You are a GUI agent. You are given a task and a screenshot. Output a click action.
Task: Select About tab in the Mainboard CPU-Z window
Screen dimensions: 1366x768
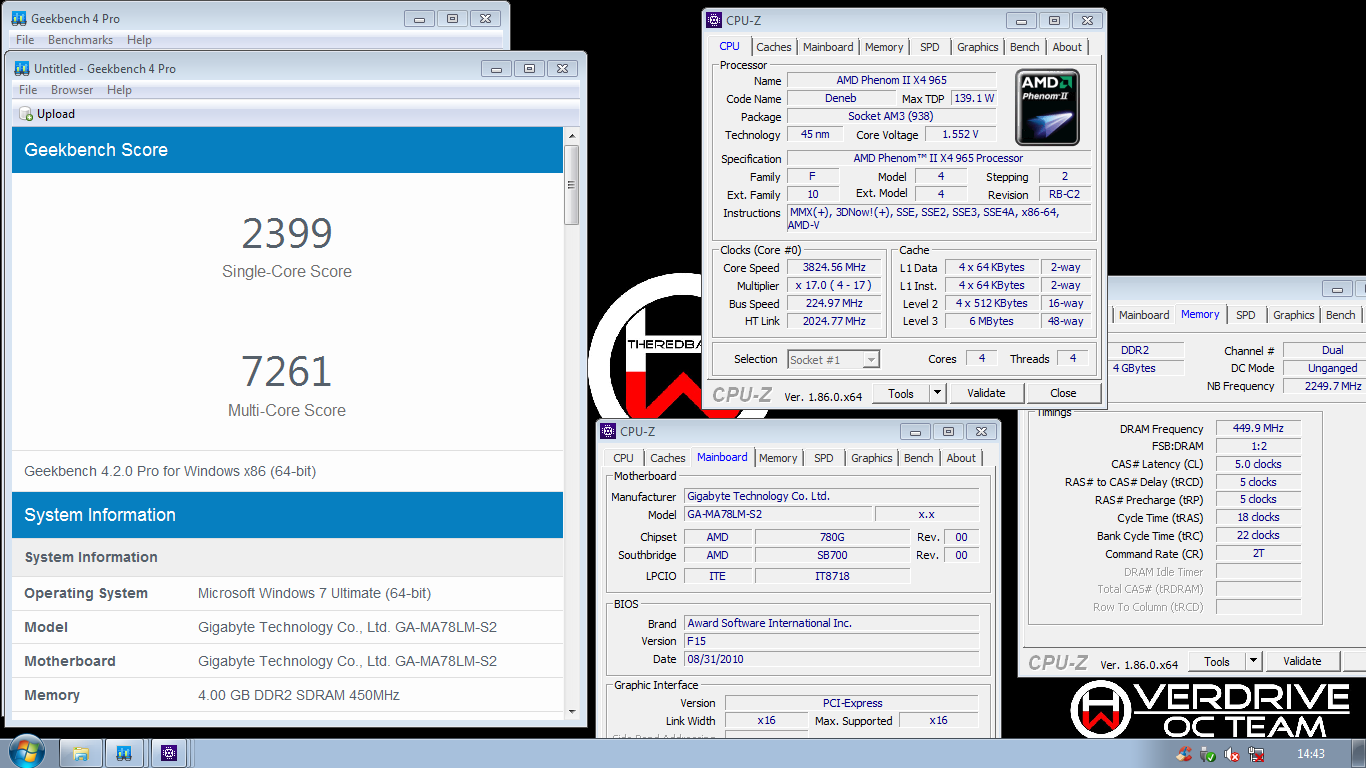(x=961, y=458)
